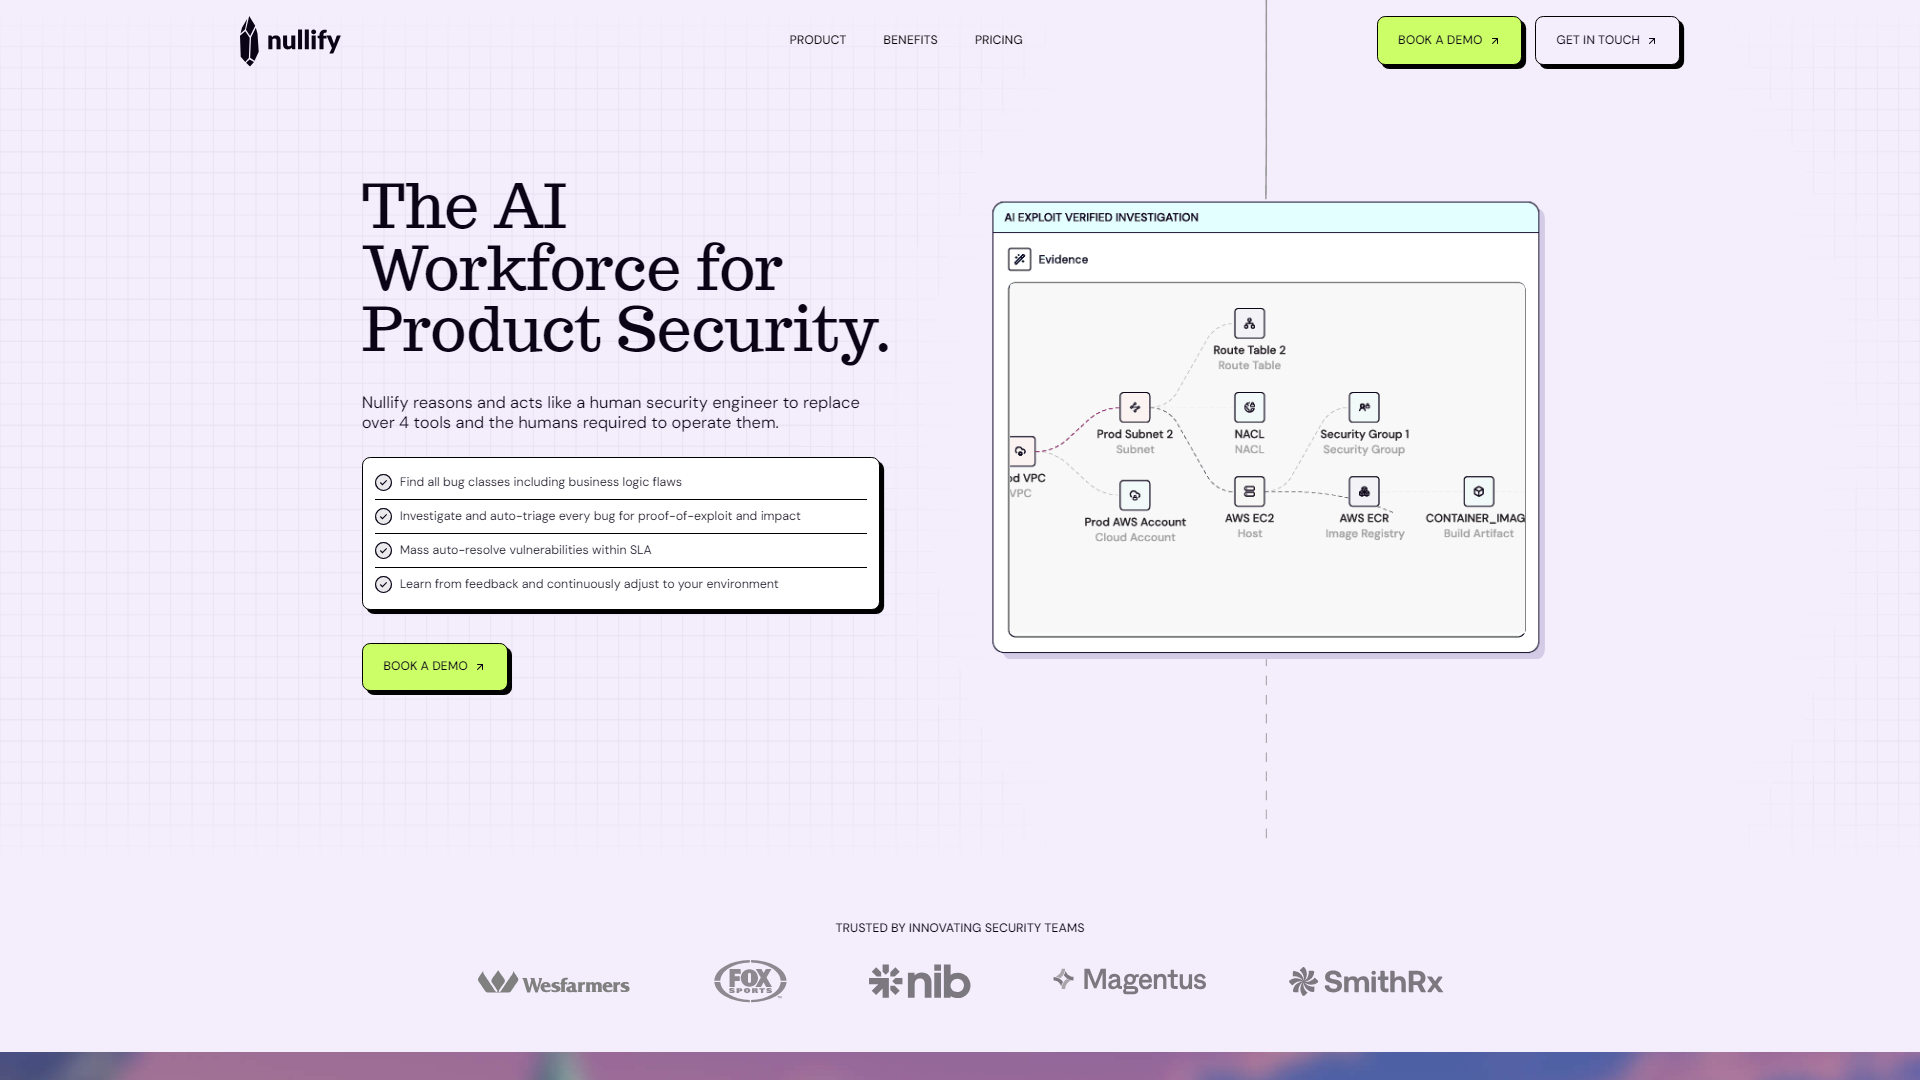
Task: Toggle the 'Learn from feedback' checkmark
Action: [384, 584]
